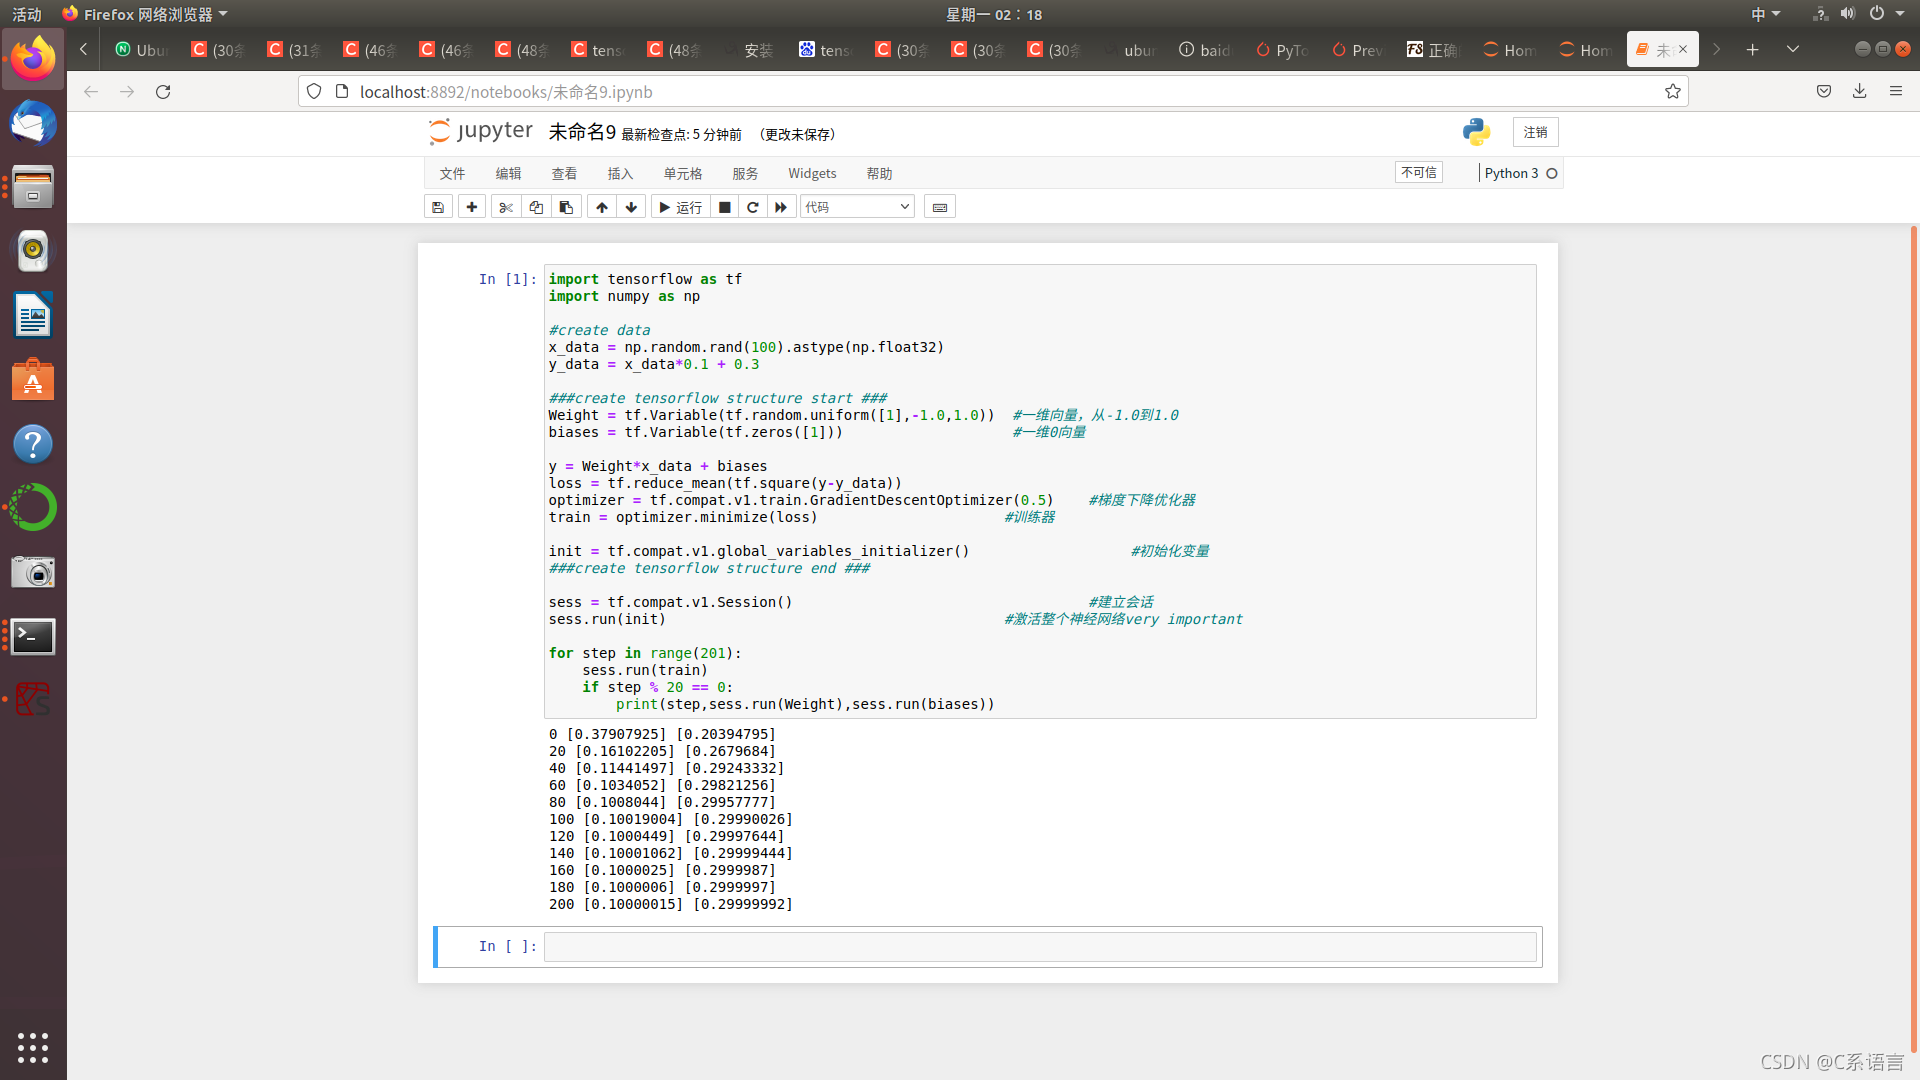Viewport: 1920px width, 1080px height.
Task: Open system power menu in top bar
Action: (x=1887, y=14)
